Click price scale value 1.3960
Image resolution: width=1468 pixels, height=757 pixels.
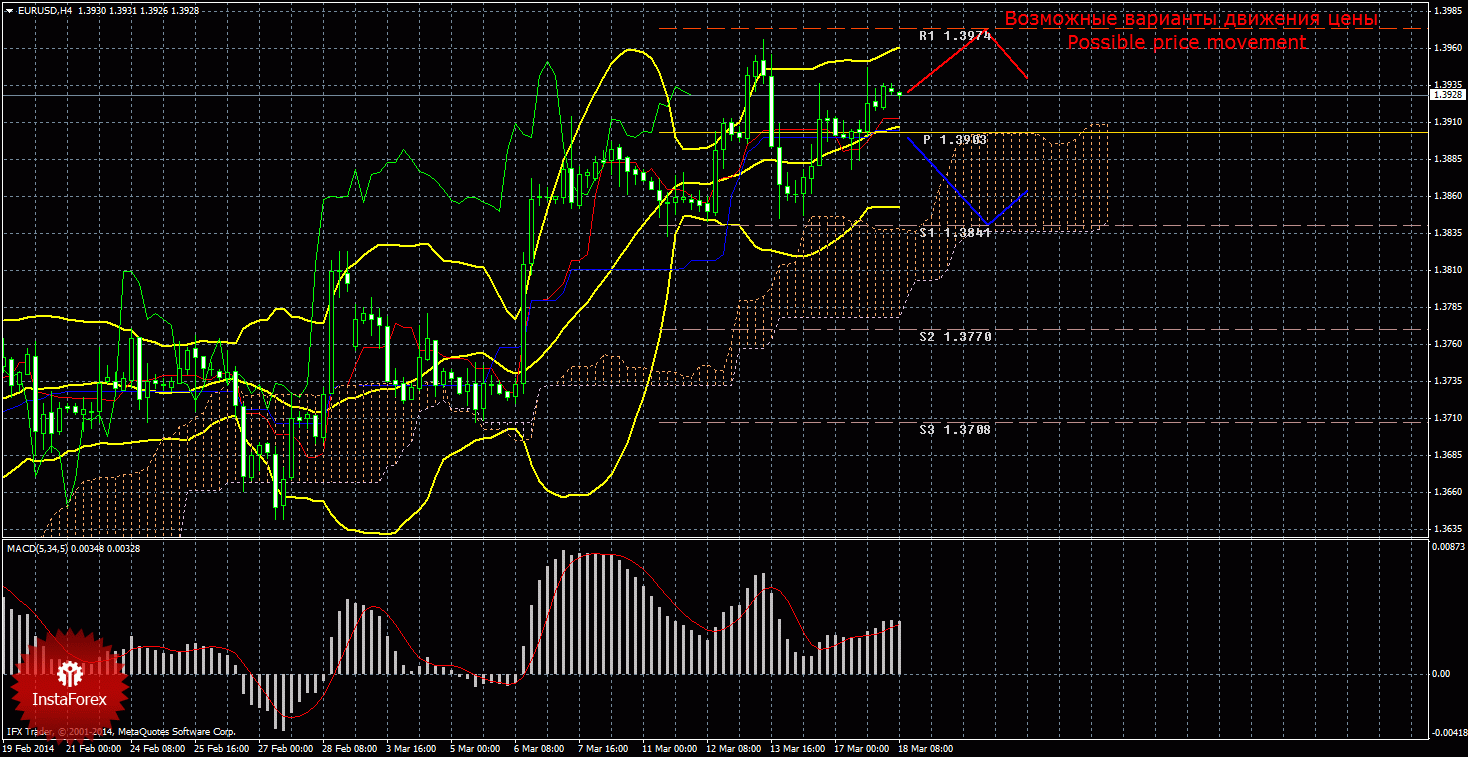pyautogui.click(x=1448, y=48)
